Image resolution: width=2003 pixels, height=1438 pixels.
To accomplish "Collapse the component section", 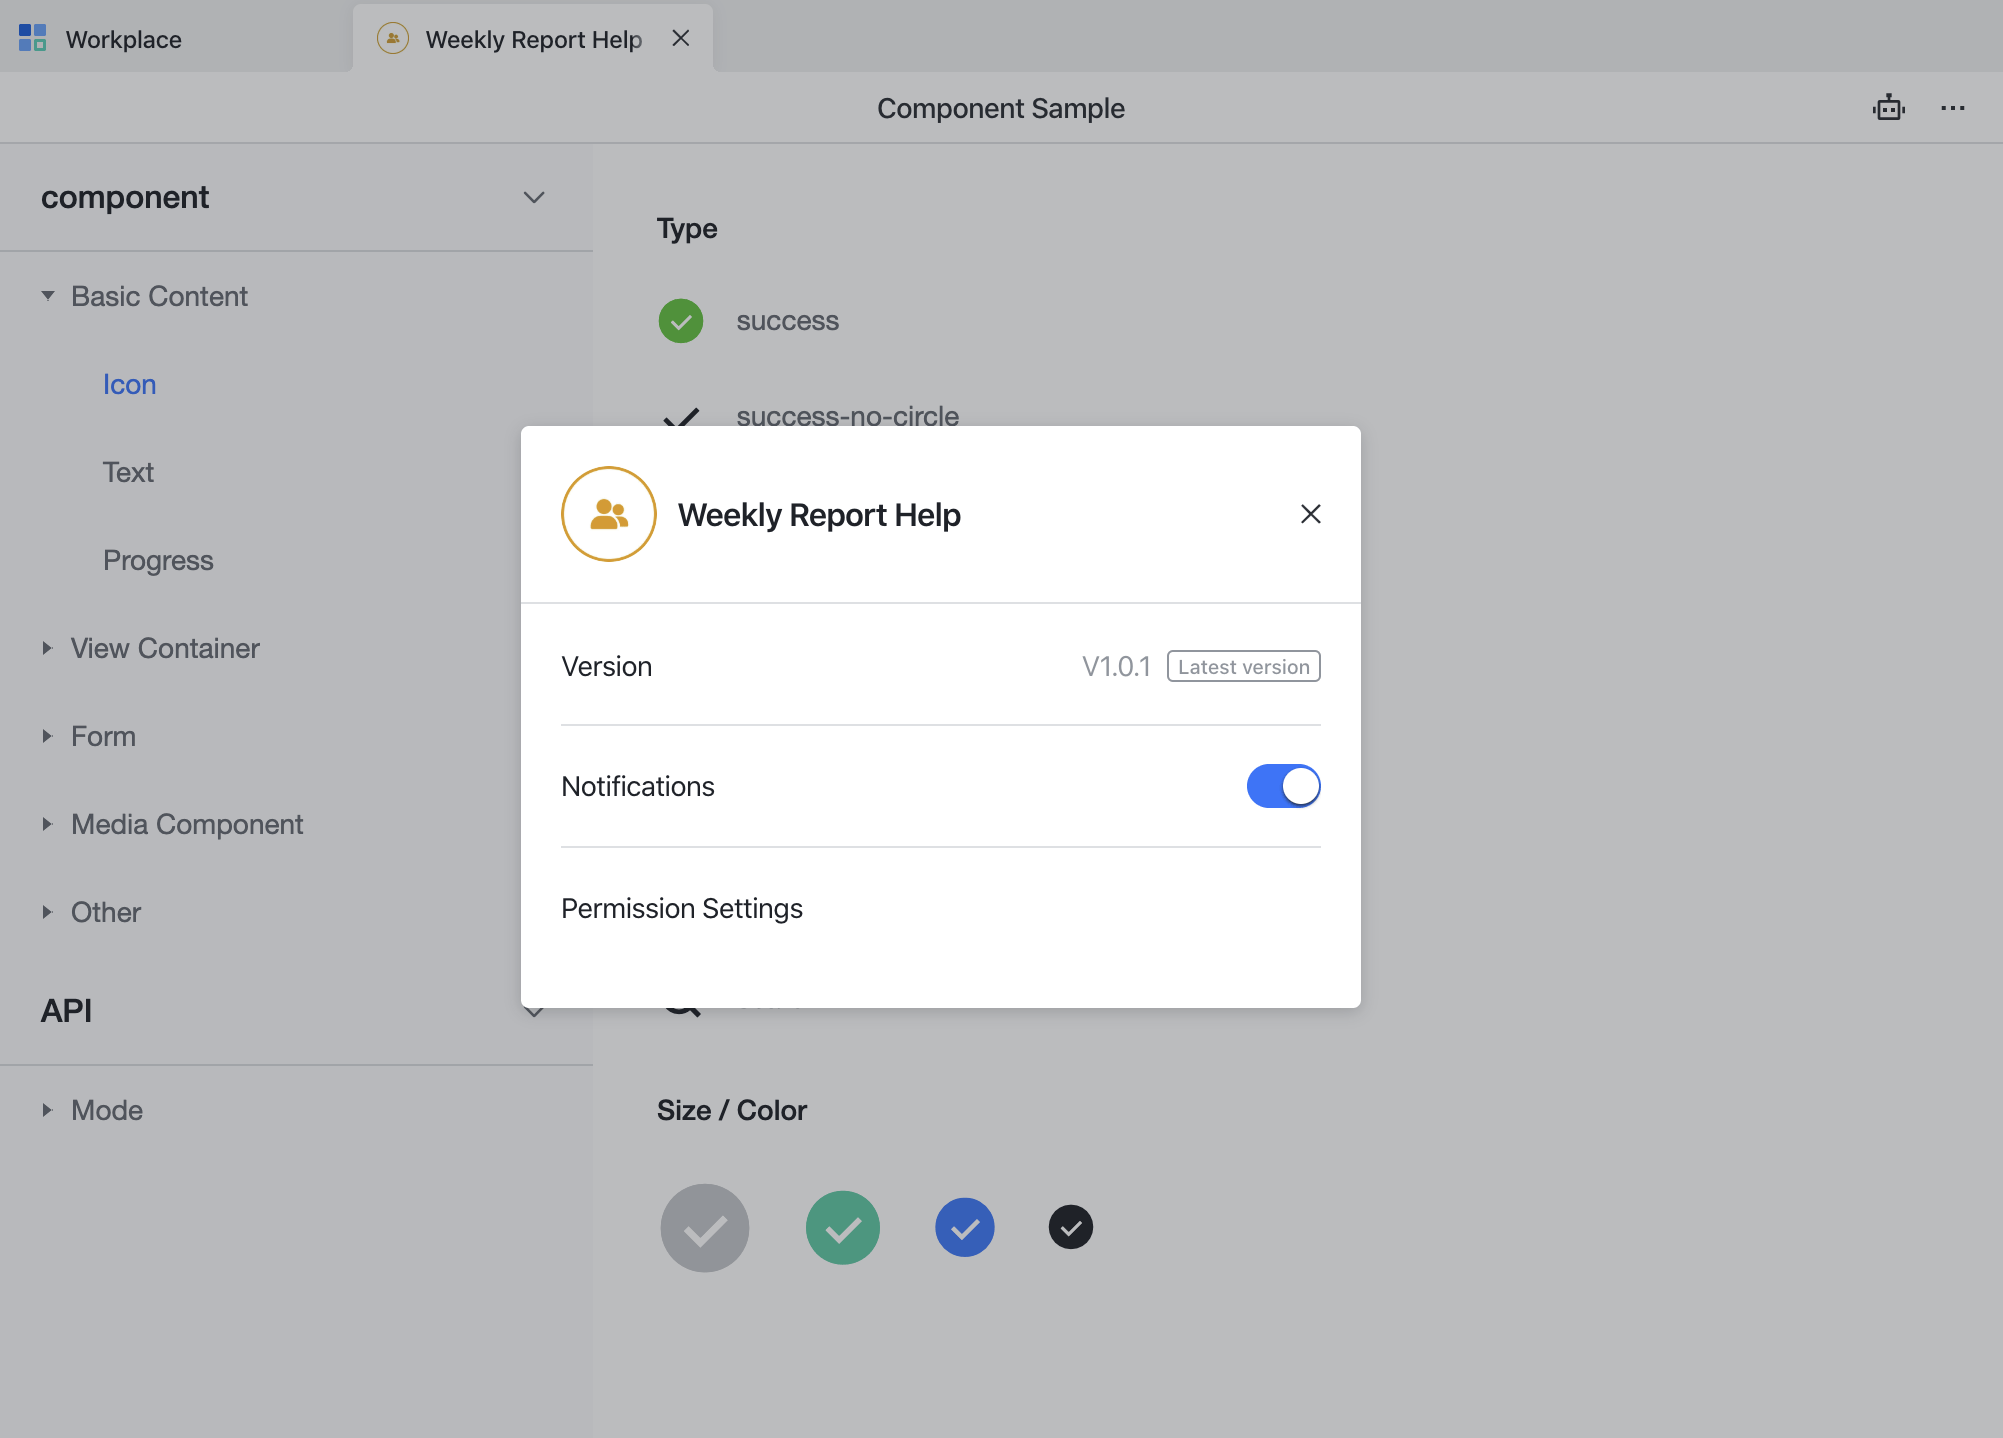I will click(x=534, y=197).
